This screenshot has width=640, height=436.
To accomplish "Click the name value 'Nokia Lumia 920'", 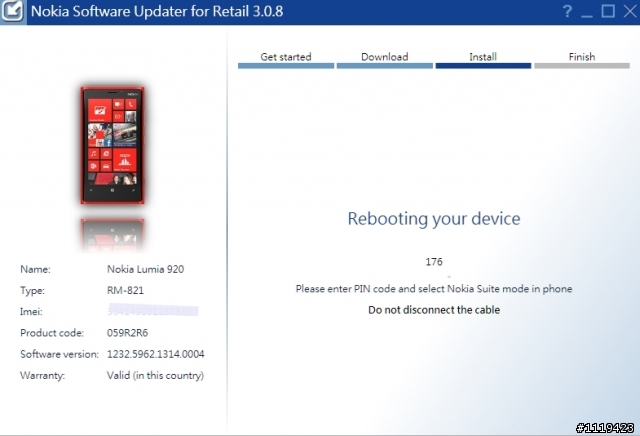I will 145,269.
